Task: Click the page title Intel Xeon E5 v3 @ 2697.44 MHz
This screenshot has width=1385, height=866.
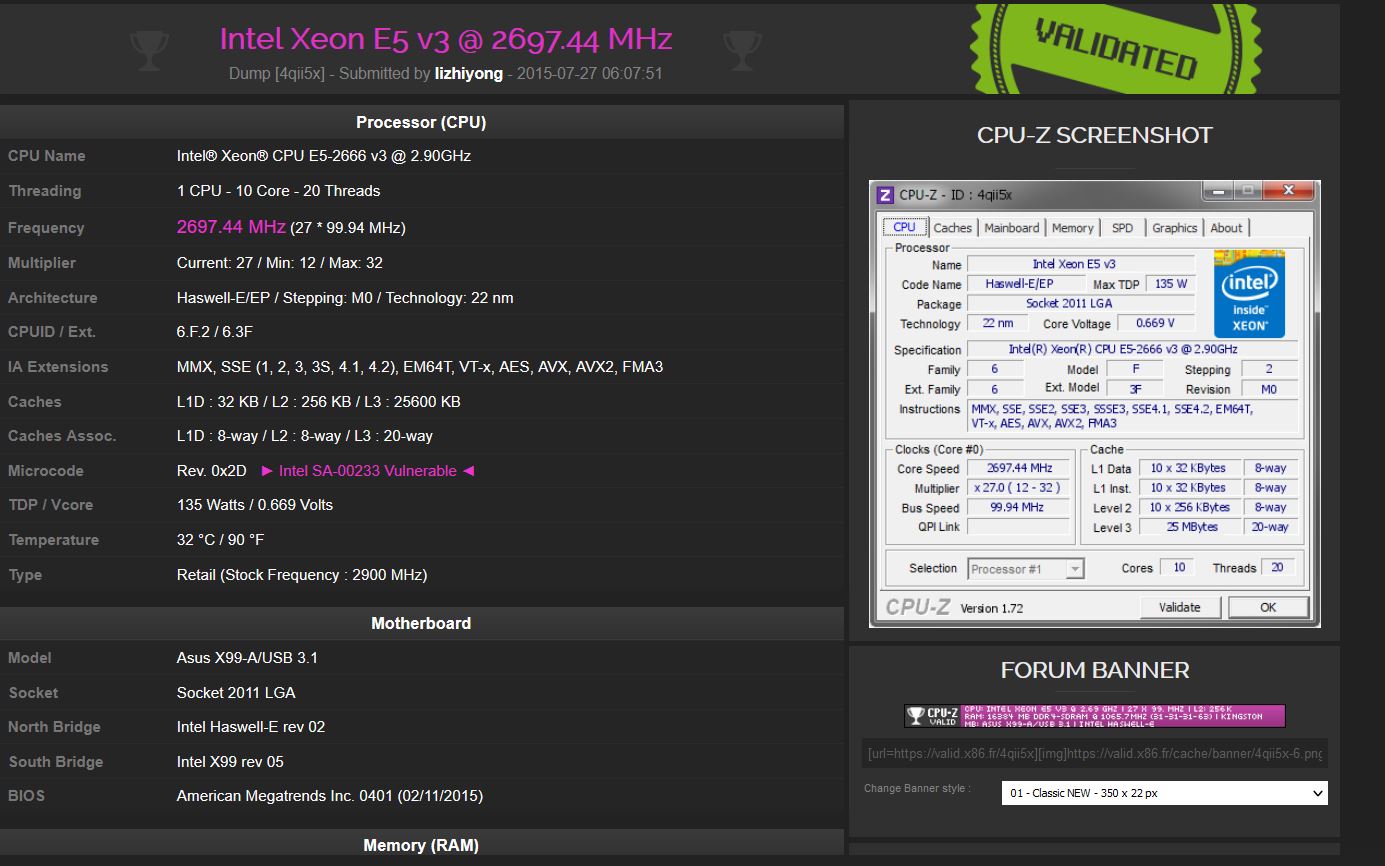Action: point(446,38)
